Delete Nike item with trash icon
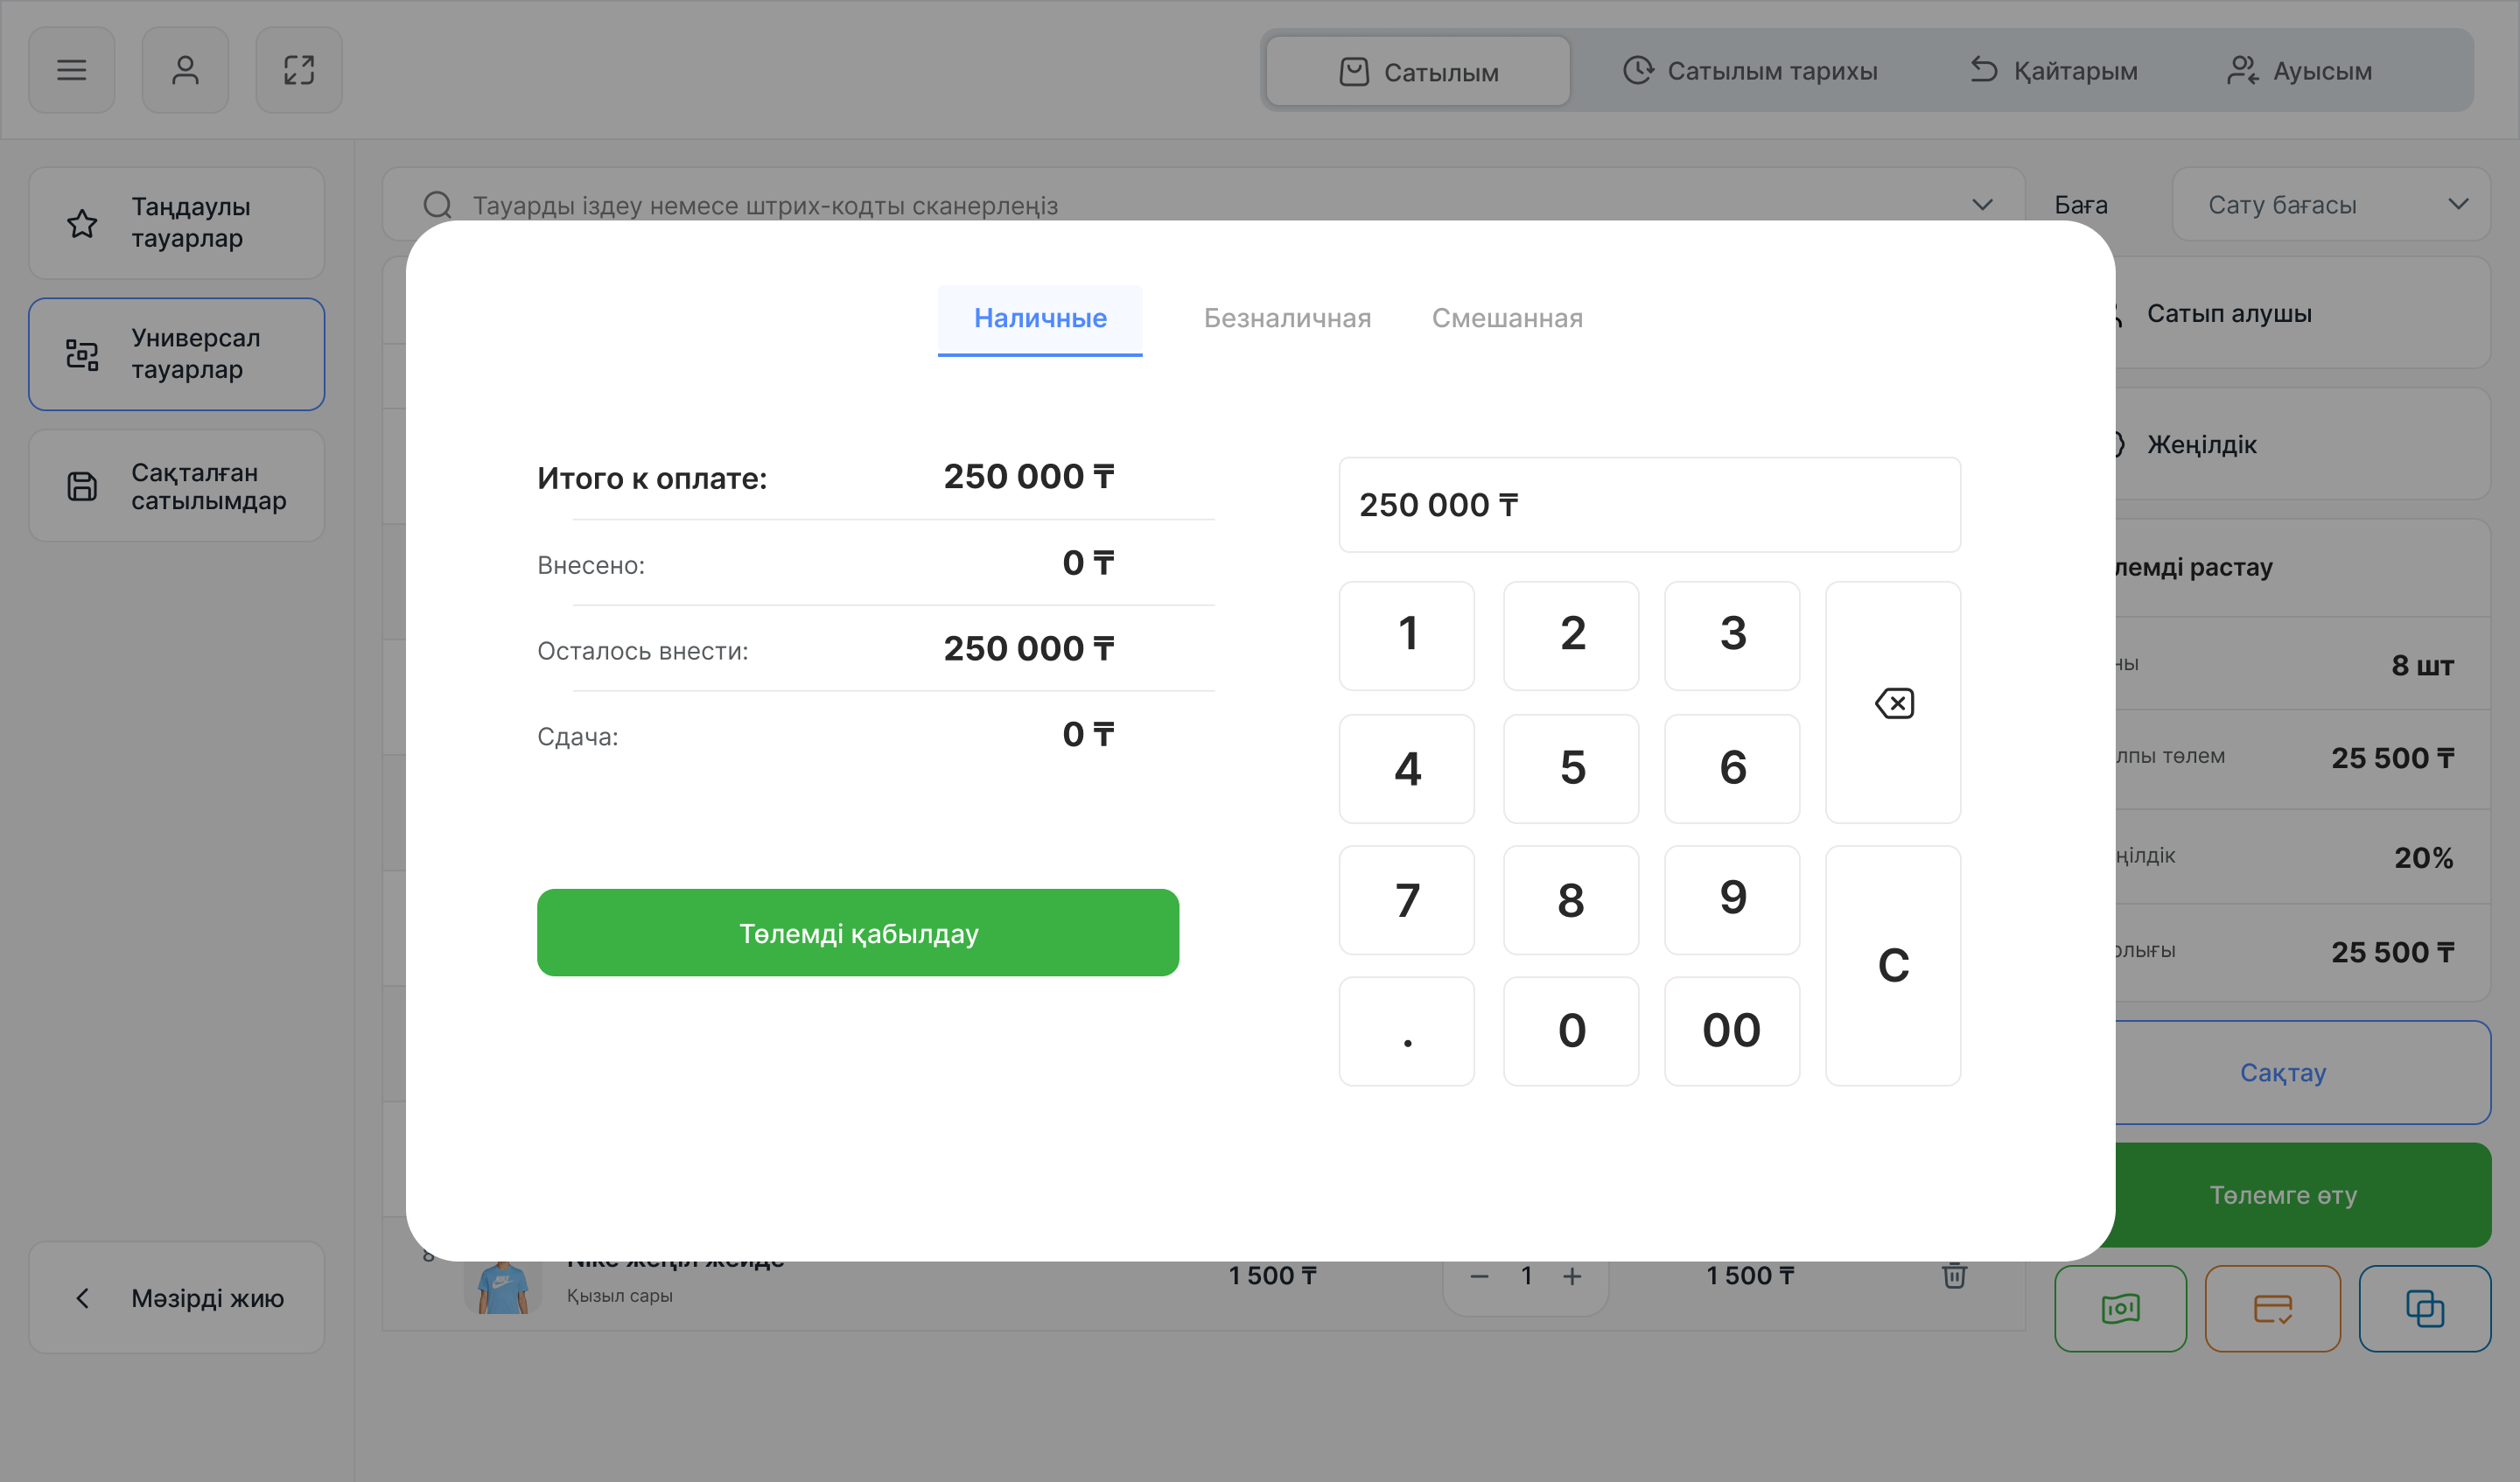The width and height of the screenshot is (2520, 1482). click(x=1954, y=1276)
